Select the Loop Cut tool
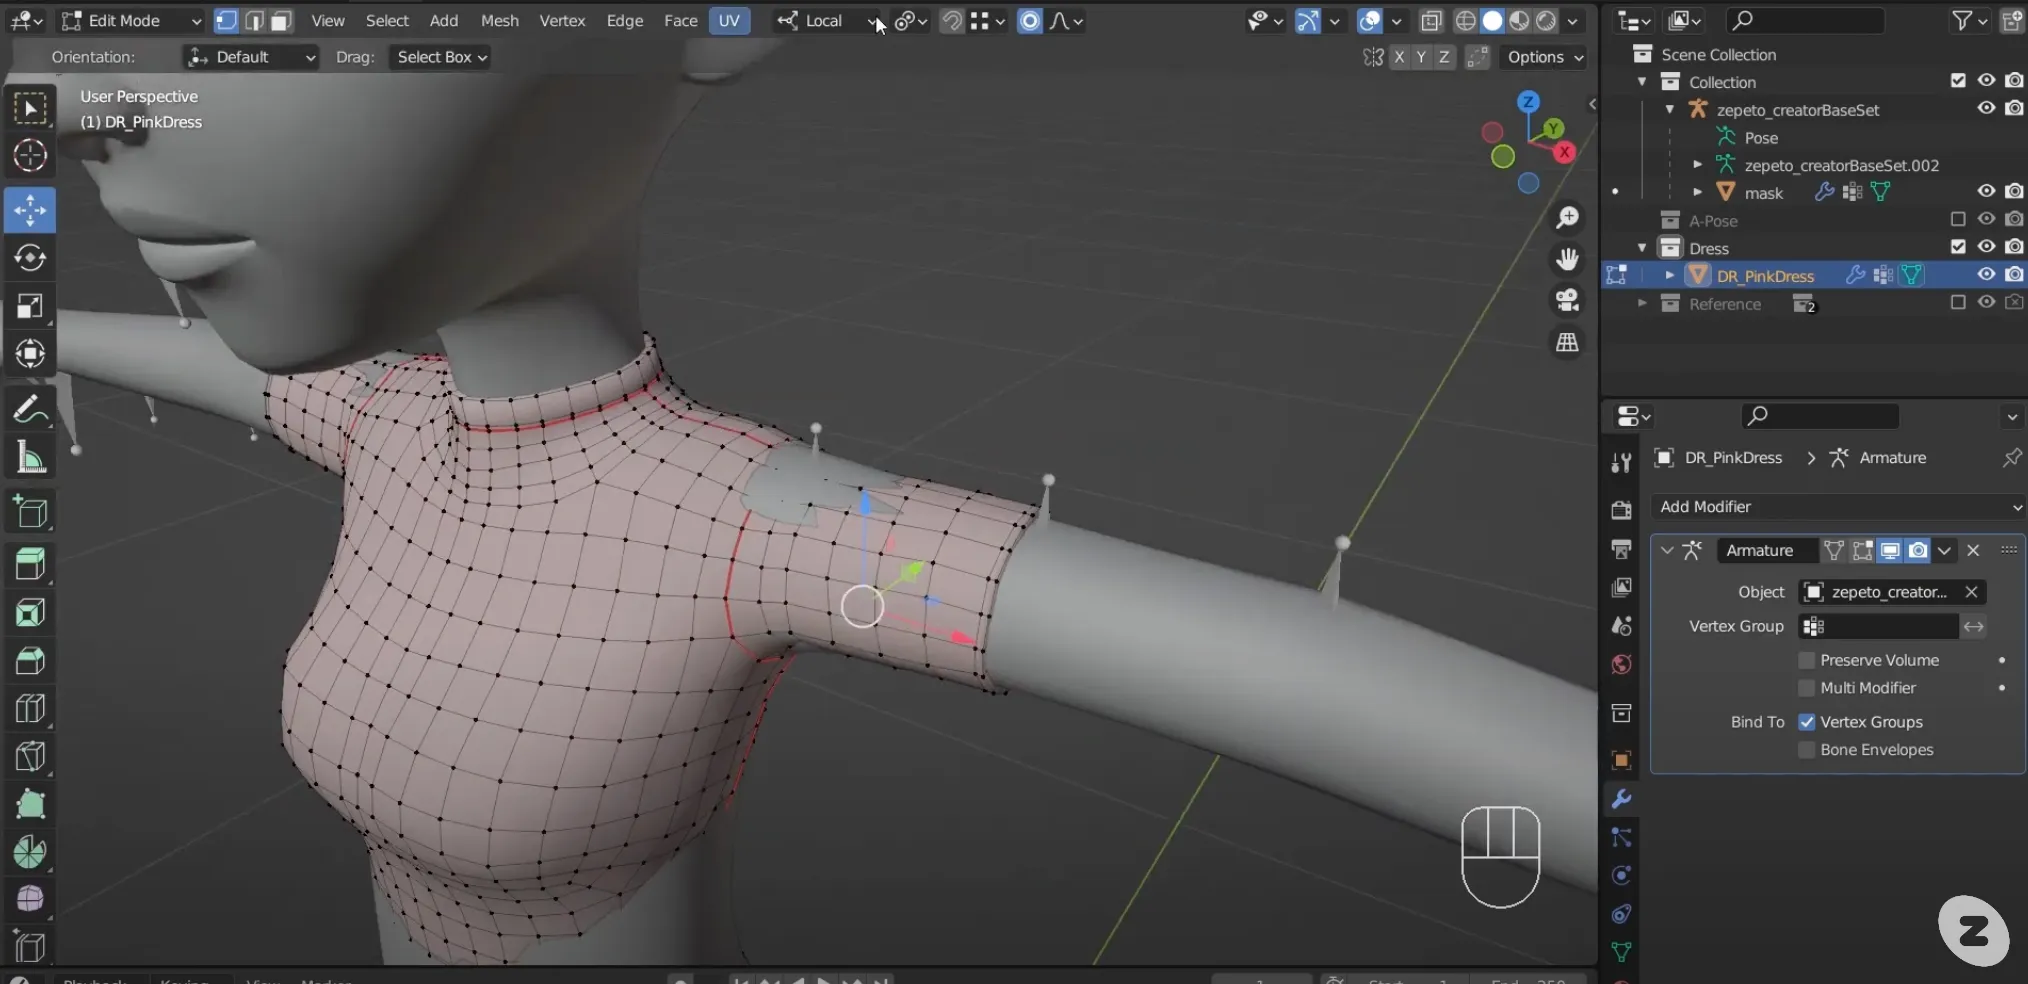 [30, 709]
